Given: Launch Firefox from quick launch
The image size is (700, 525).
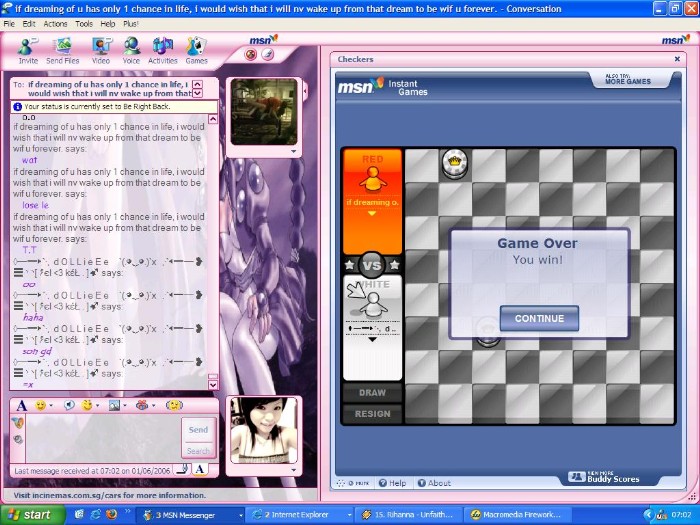Looking at the screenshot, I should [112, 514].
